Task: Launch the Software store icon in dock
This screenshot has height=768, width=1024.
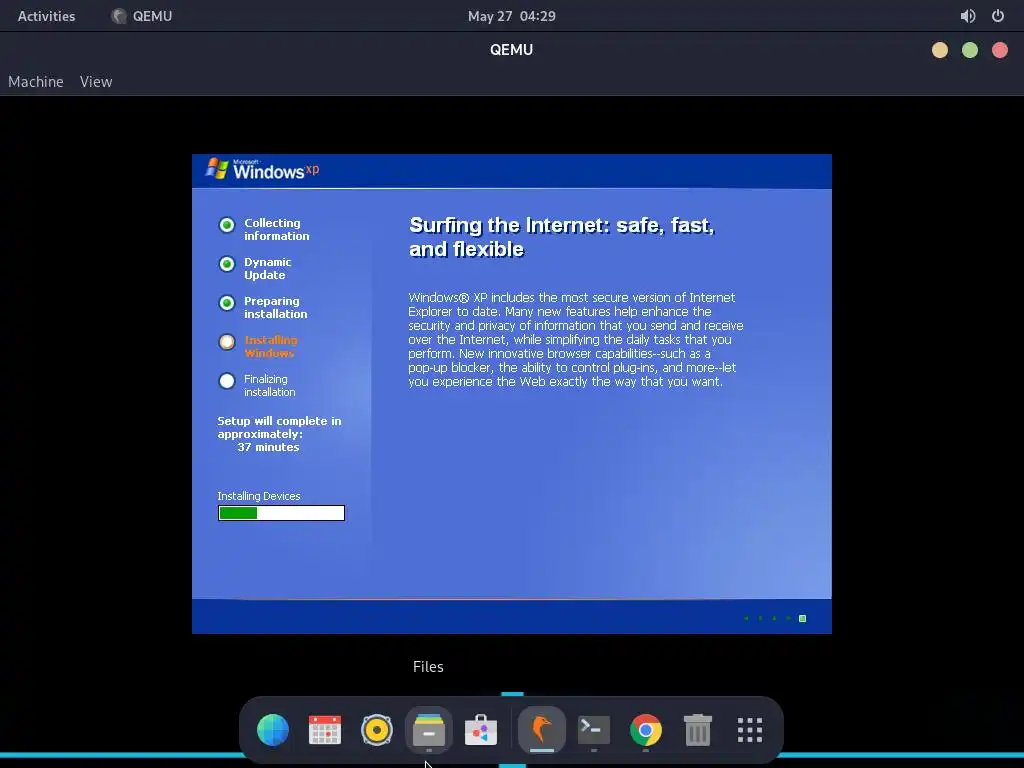Action: tap(481, 729)
